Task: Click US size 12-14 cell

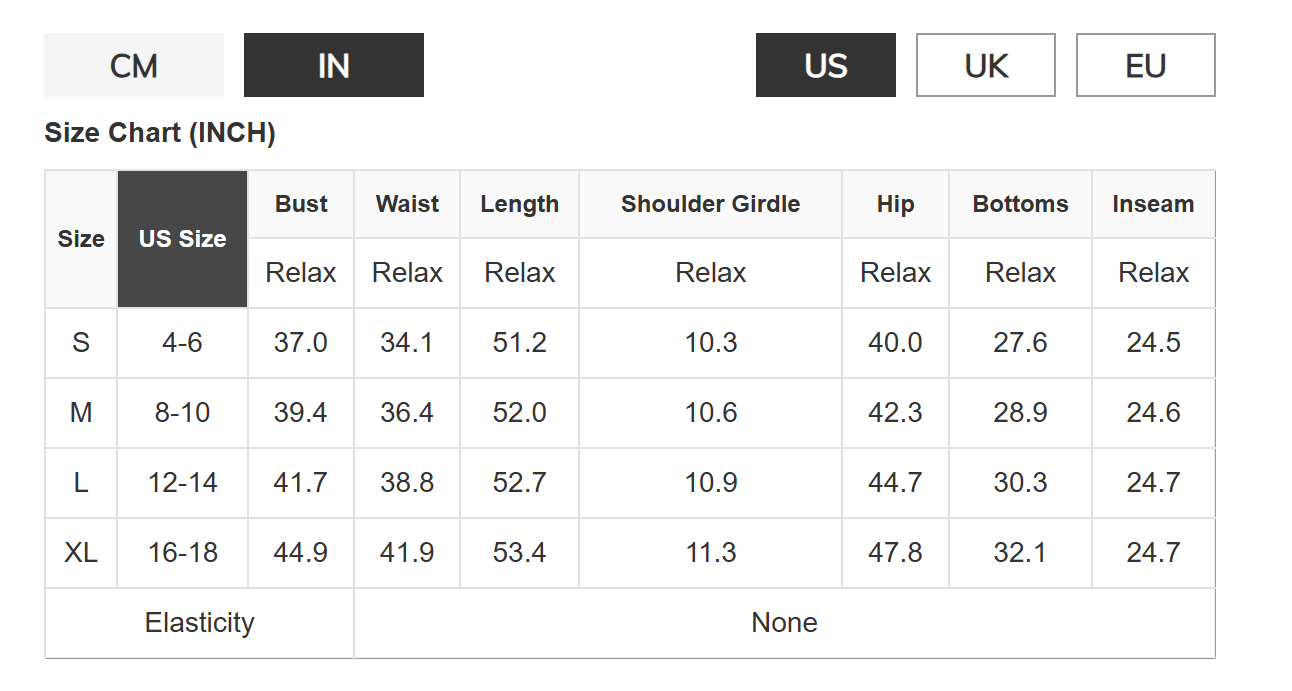Action: (182, 483)
